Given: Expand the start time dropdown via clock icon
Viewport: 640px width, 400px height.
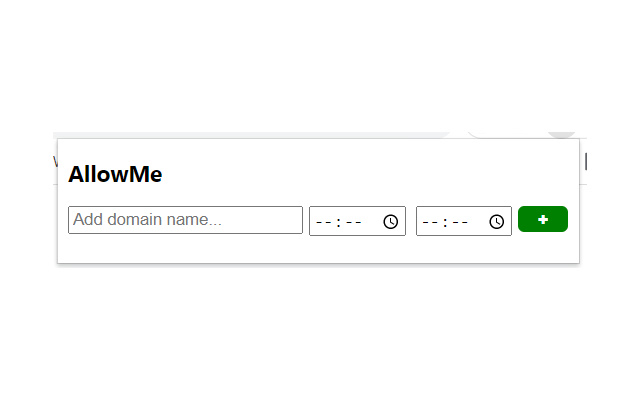Looking at the screenshot, I should [391, 221].
